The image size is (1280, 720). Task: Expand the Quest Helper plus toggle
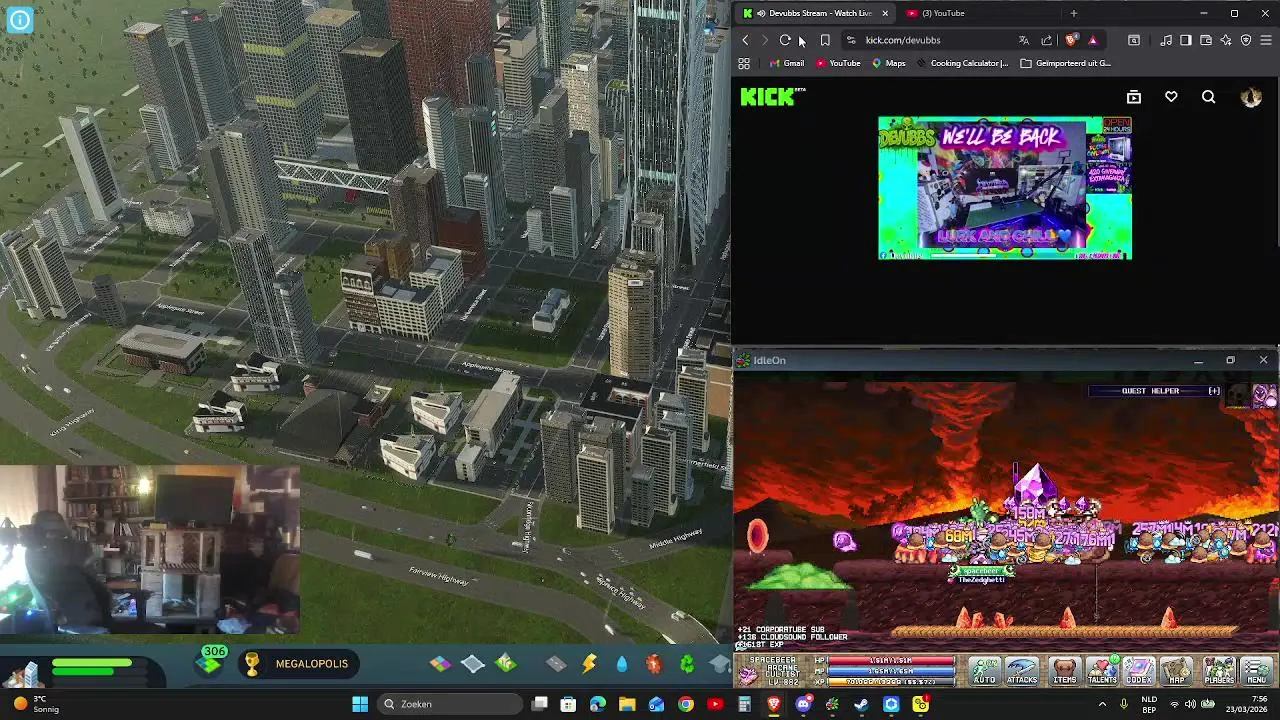pos(1214,391)
